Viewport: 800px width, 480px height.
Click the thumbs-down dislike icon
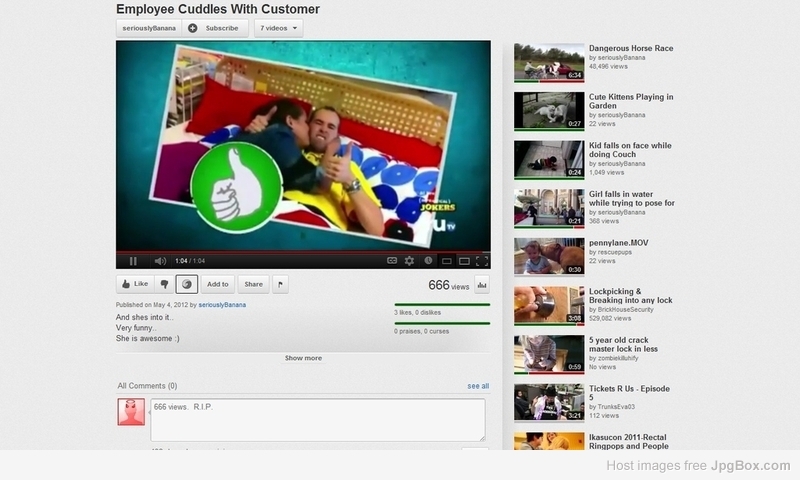(x=164, y=284)
